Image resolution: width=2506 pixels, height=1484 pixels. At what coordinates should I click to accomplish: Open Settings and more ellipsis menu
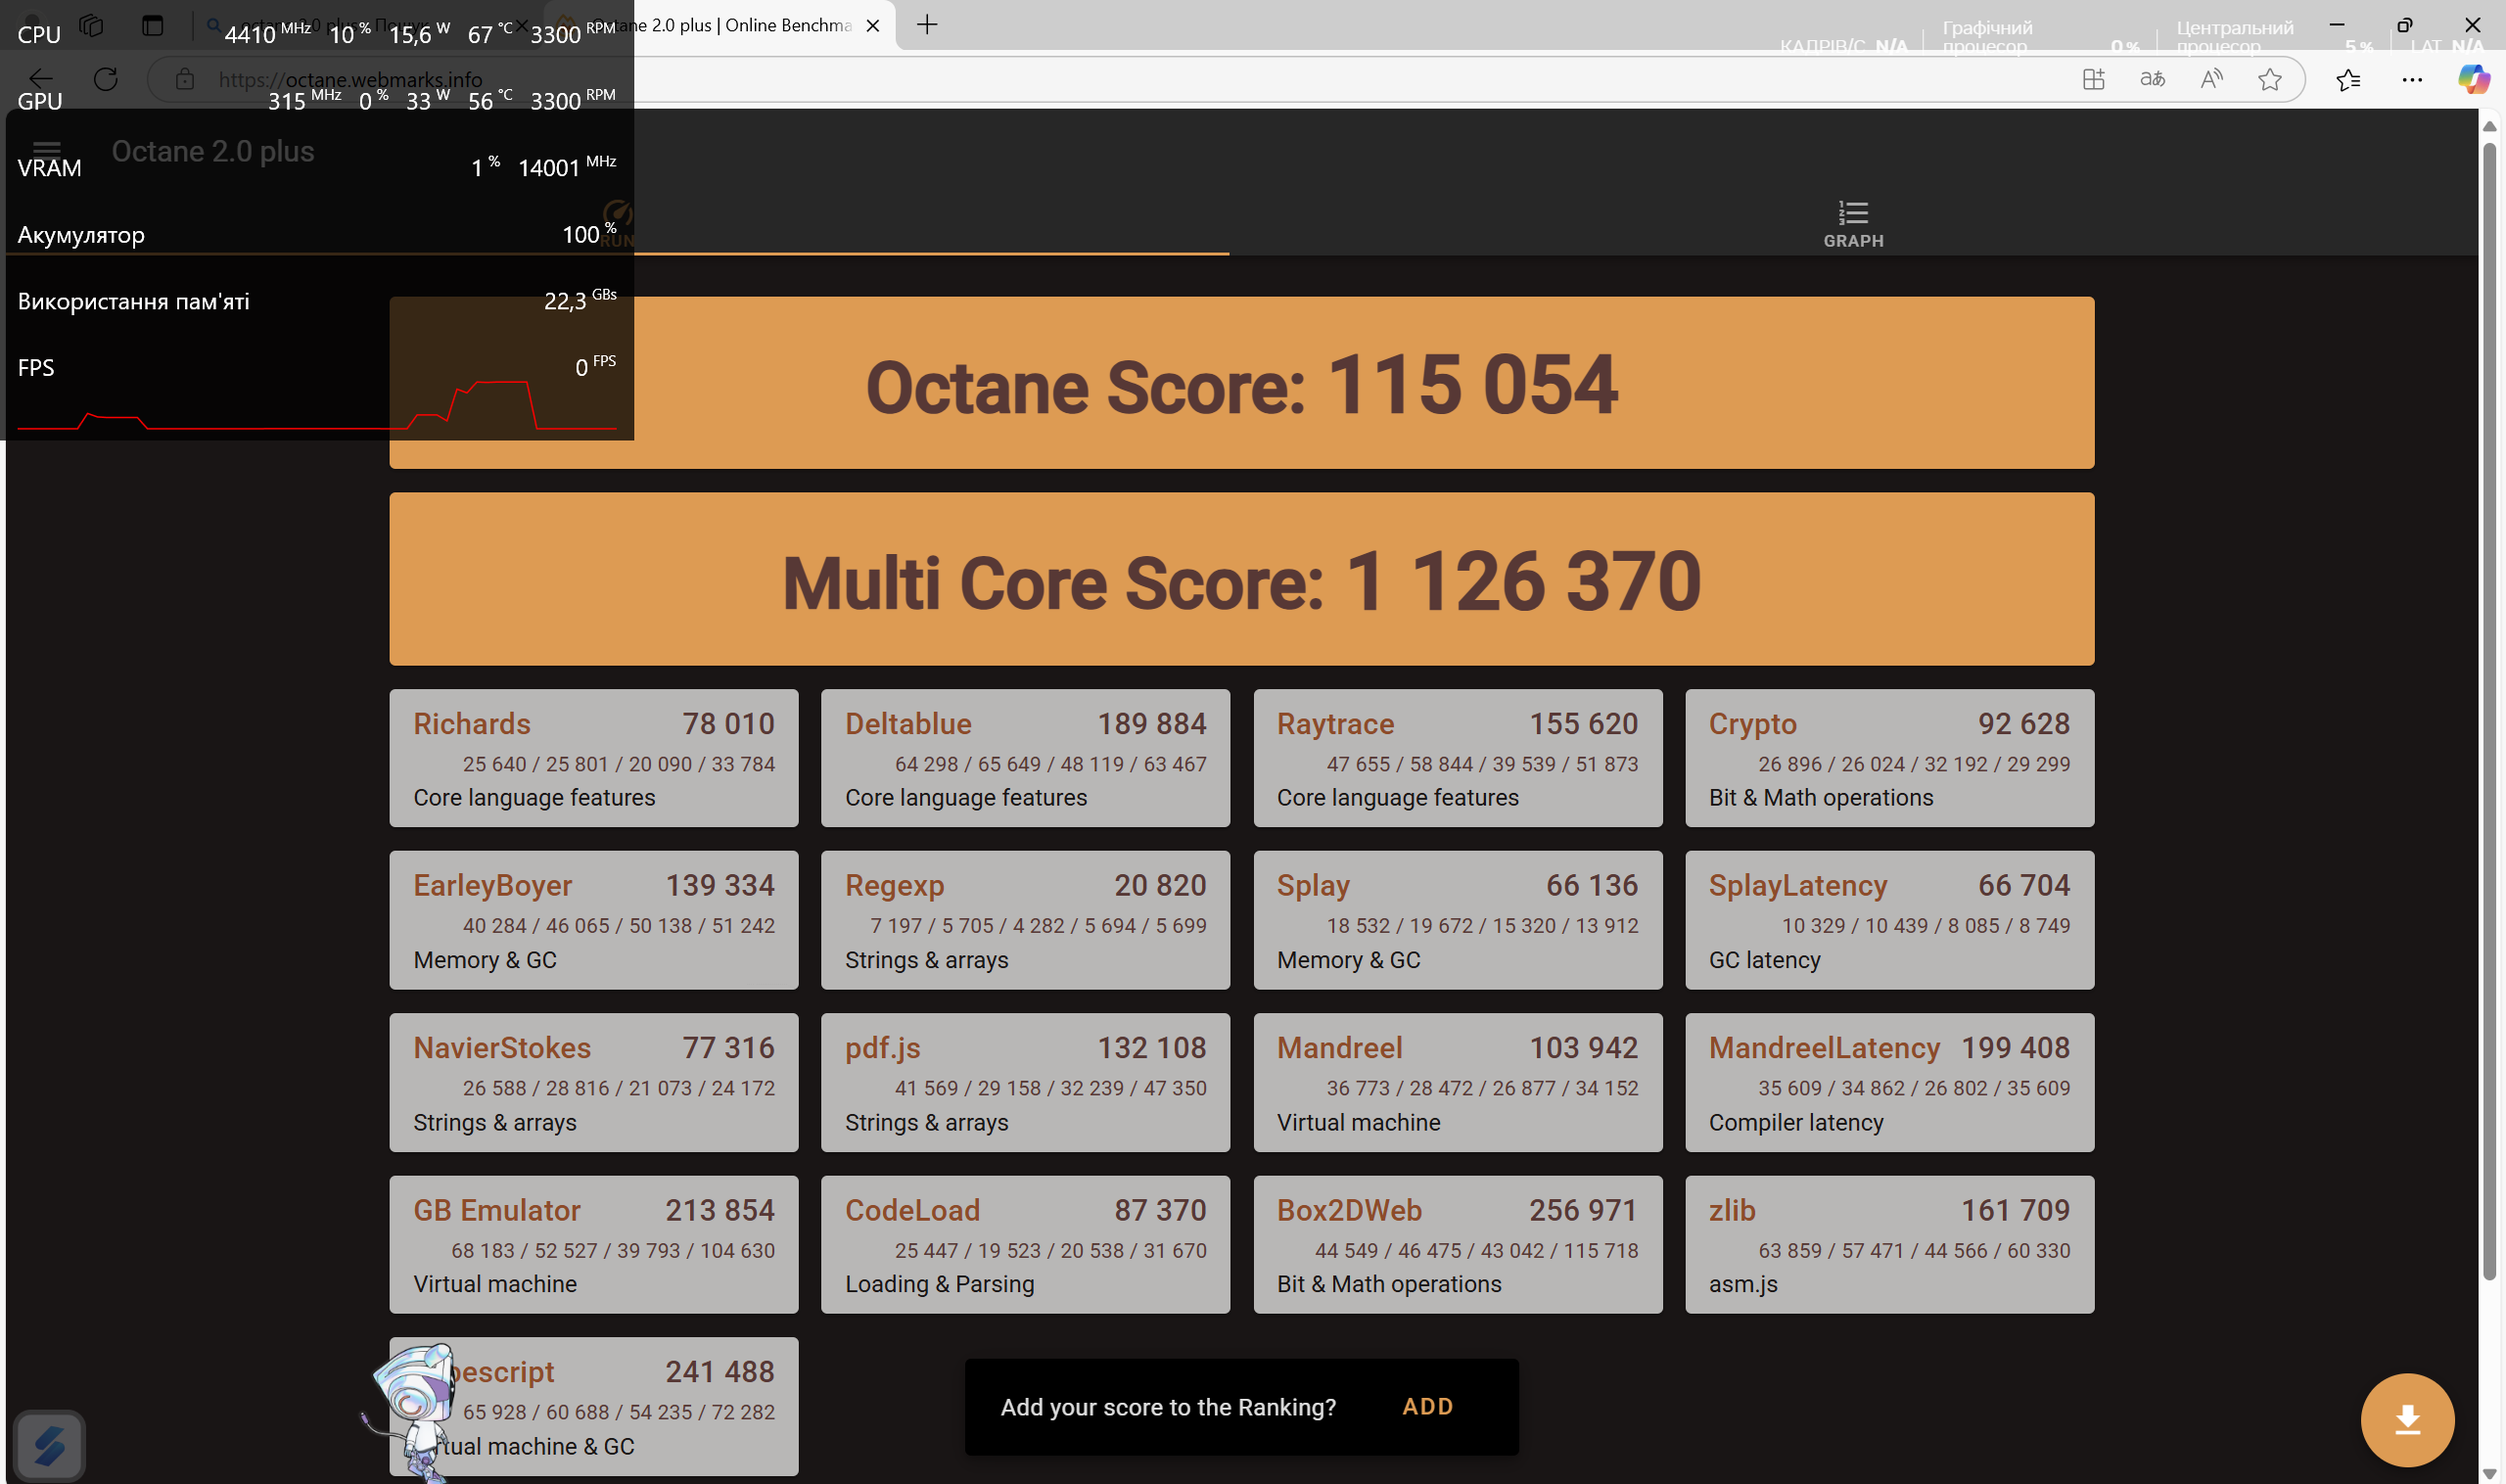[x=2412, y=79]
